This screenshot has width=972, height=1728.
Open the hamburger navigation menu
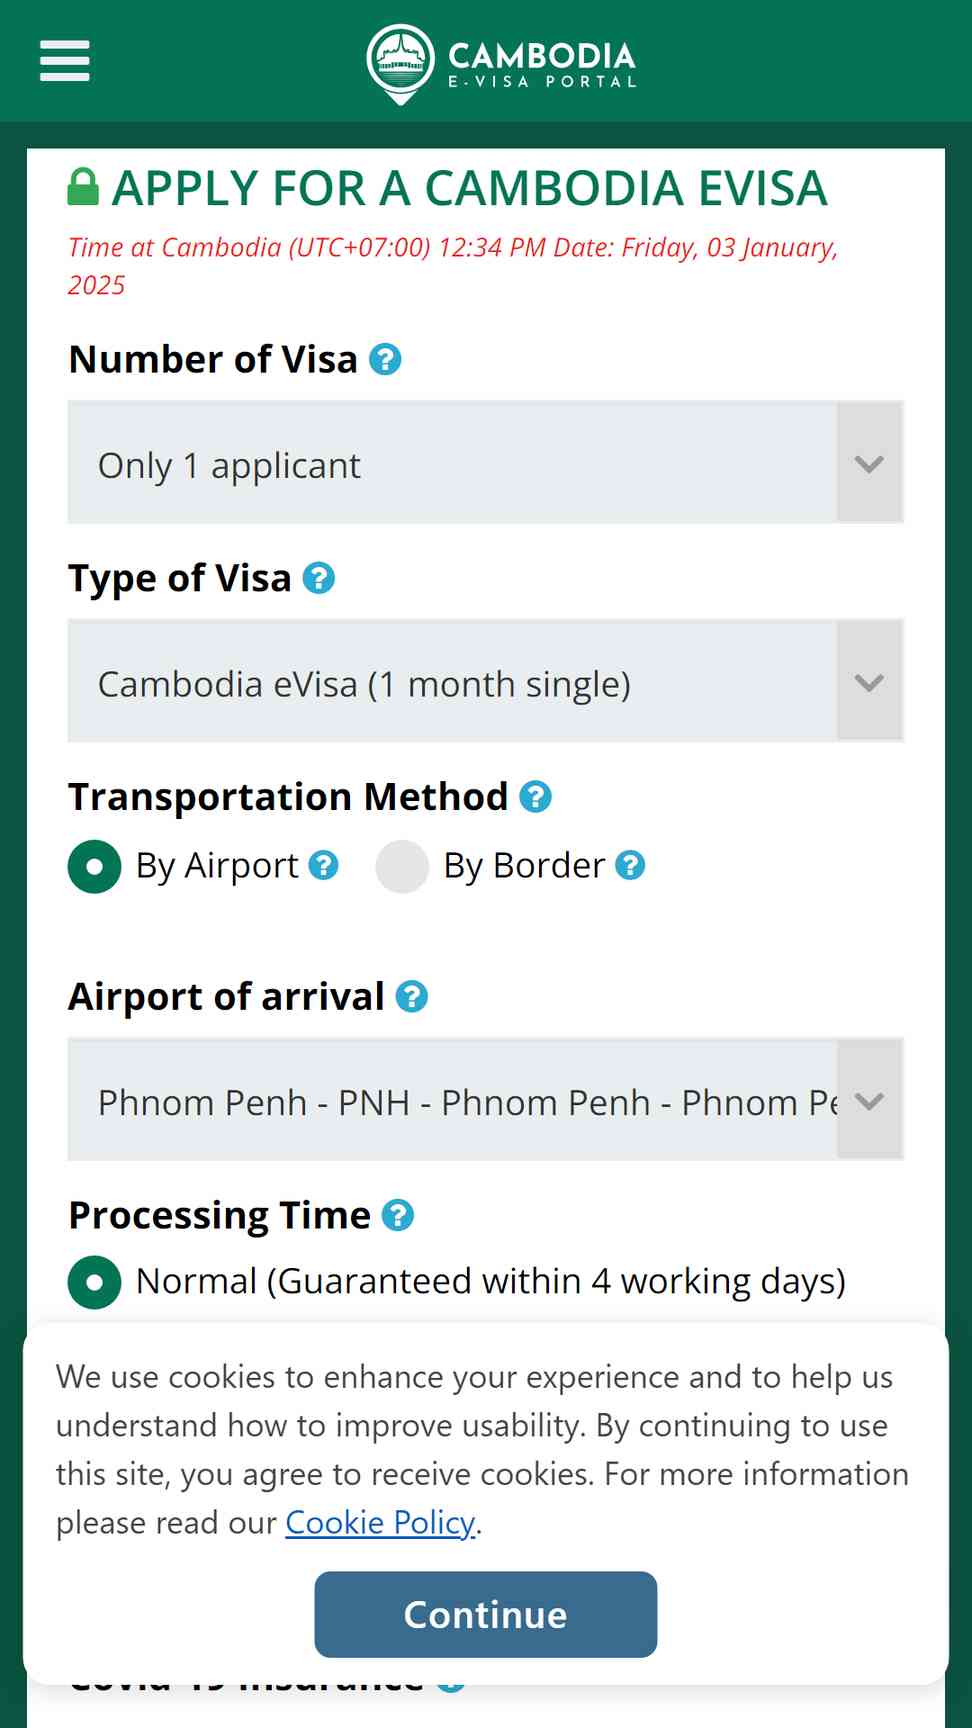[x=65, y=61]
